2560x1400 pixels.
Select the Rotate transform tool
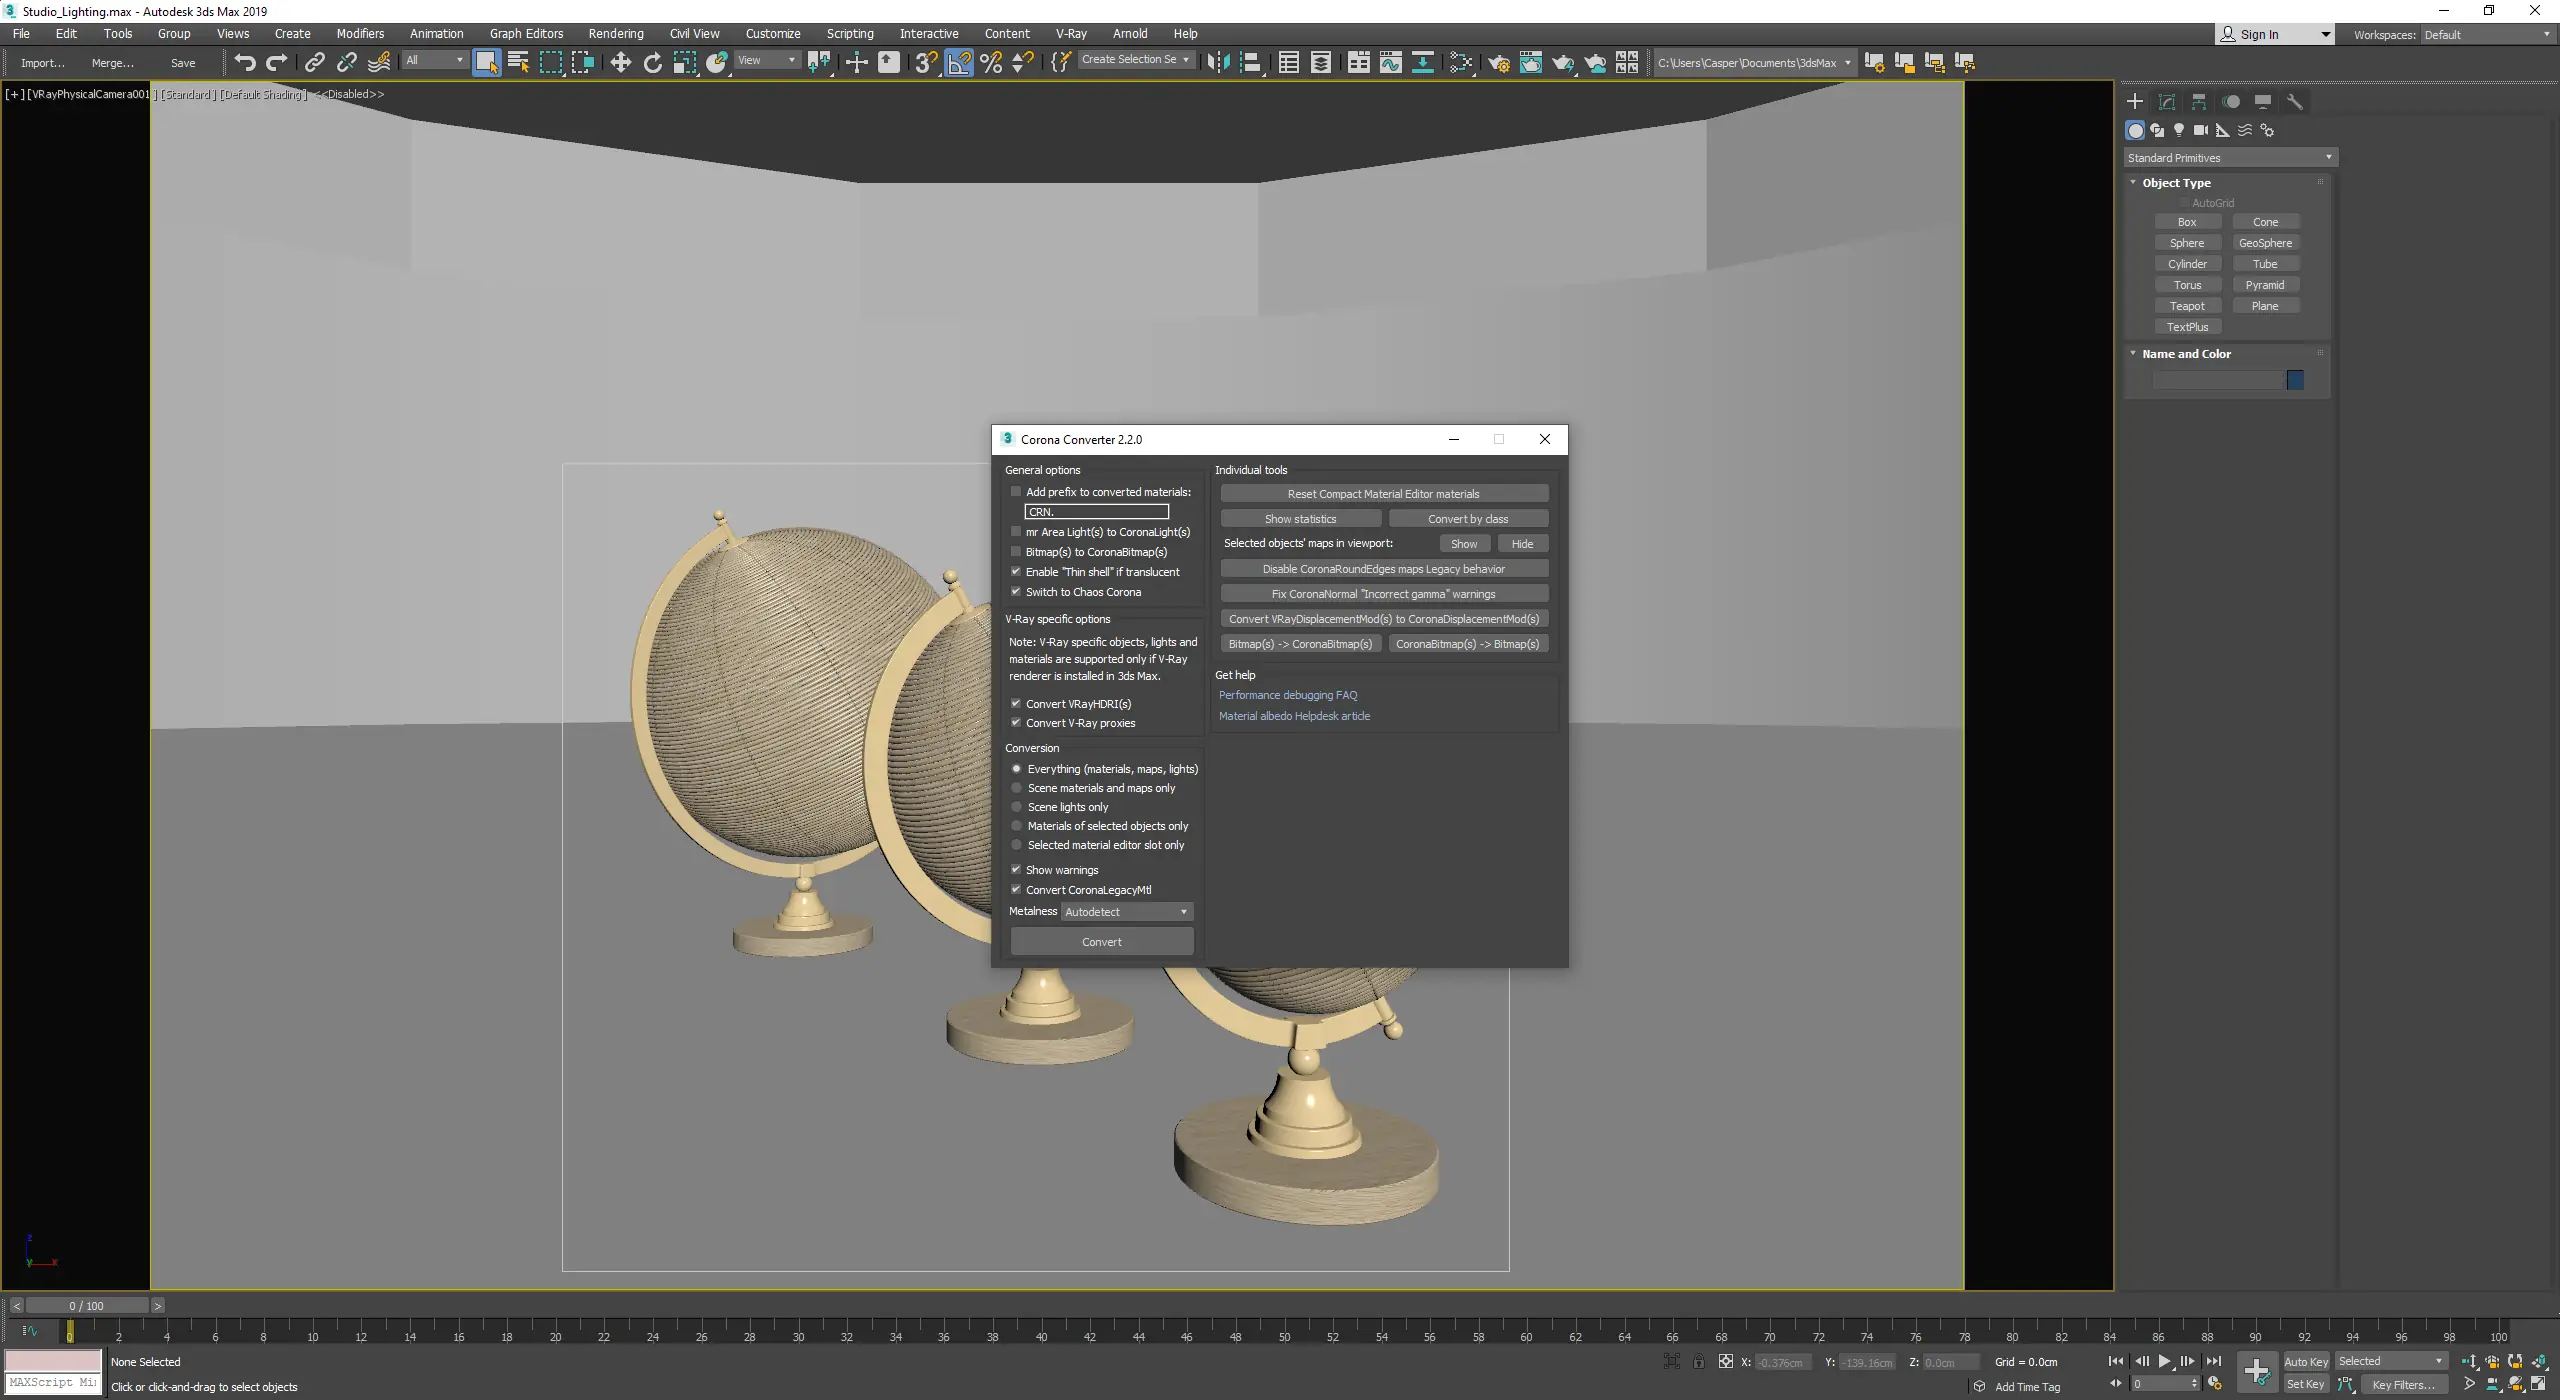pos(652,62)
